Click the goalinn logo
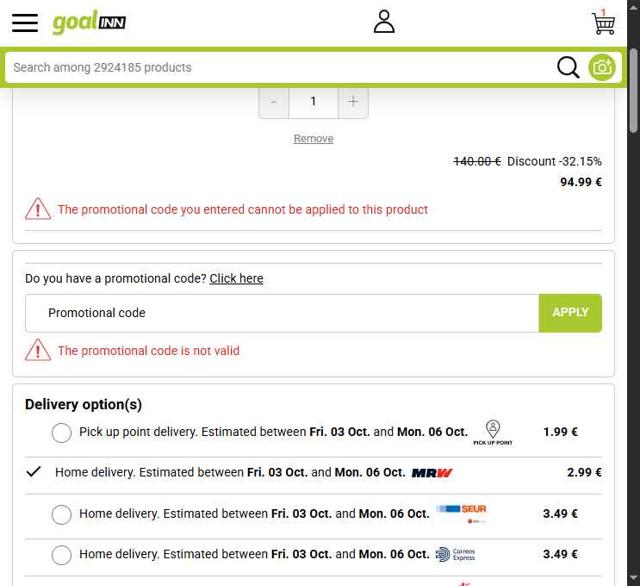The image size is (640, 586). coord(89,22)
